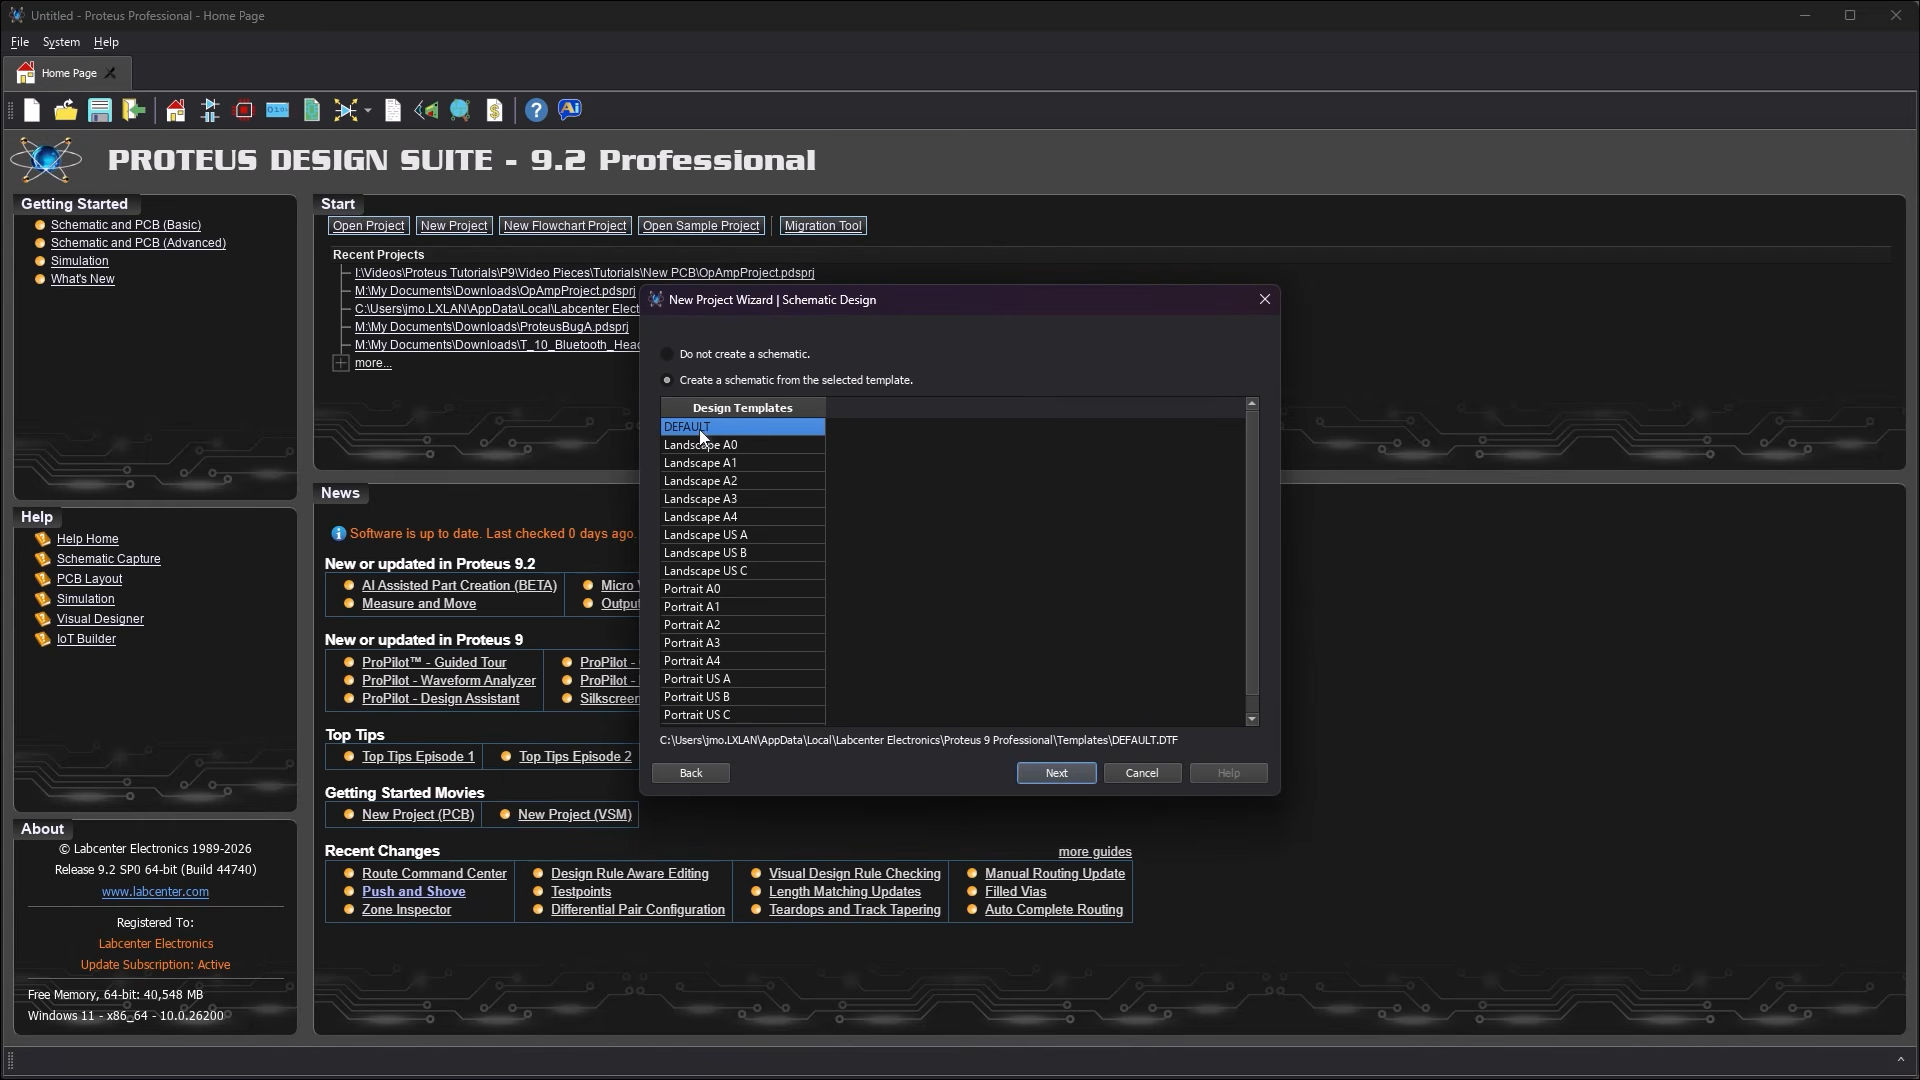Click the AI assistant chat bubble icon
Image resolution: width=1920 pixels, height=1080 pixels.
pyautogui.click(x=570, y=109)
